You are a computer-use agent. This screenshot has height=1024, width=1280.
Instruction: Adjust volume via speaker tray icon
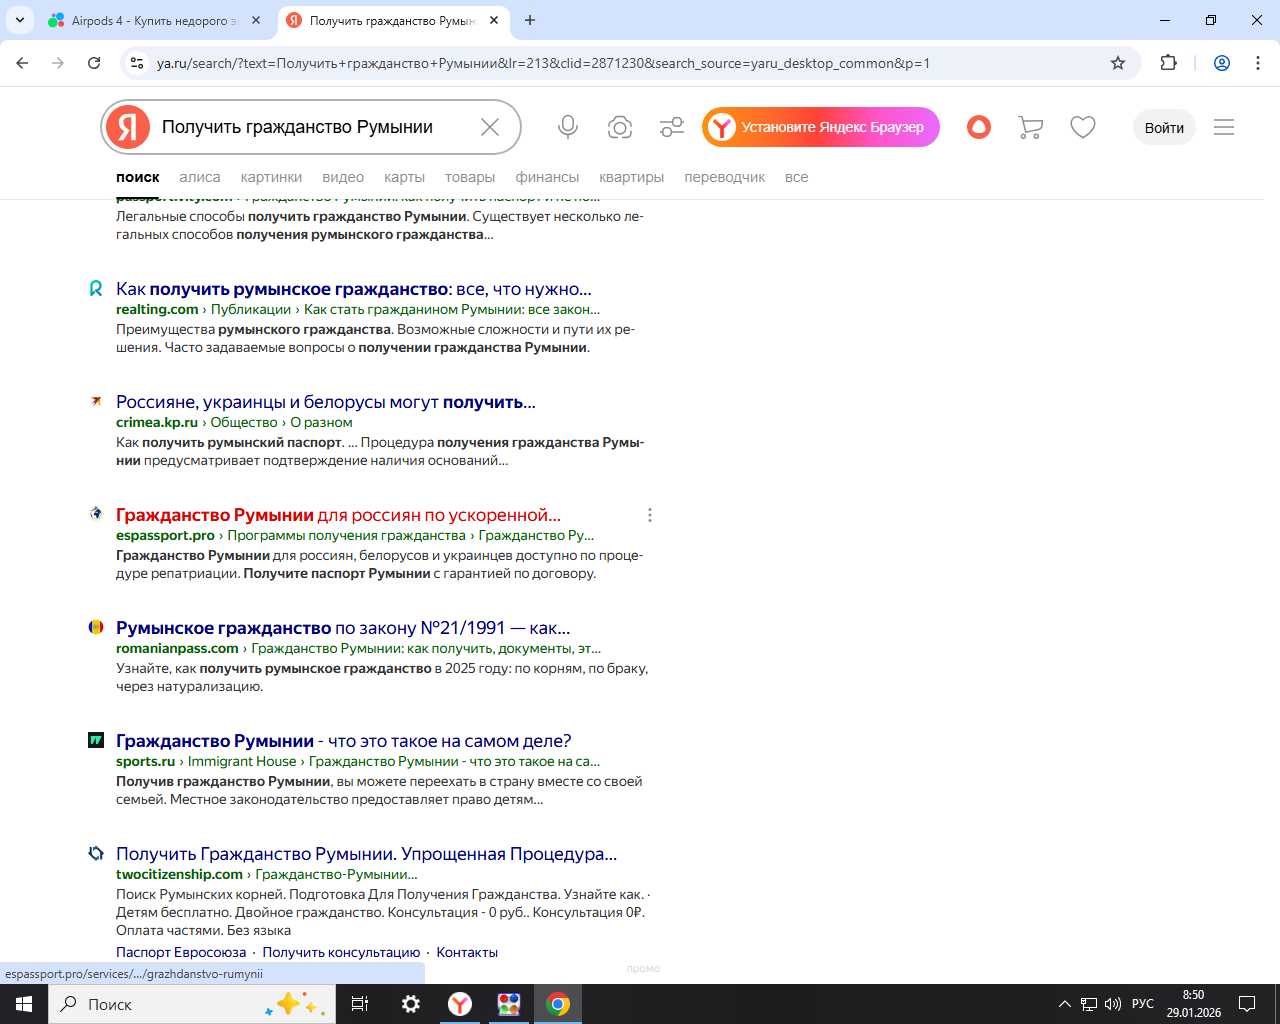click(x=1113, y=1004)
